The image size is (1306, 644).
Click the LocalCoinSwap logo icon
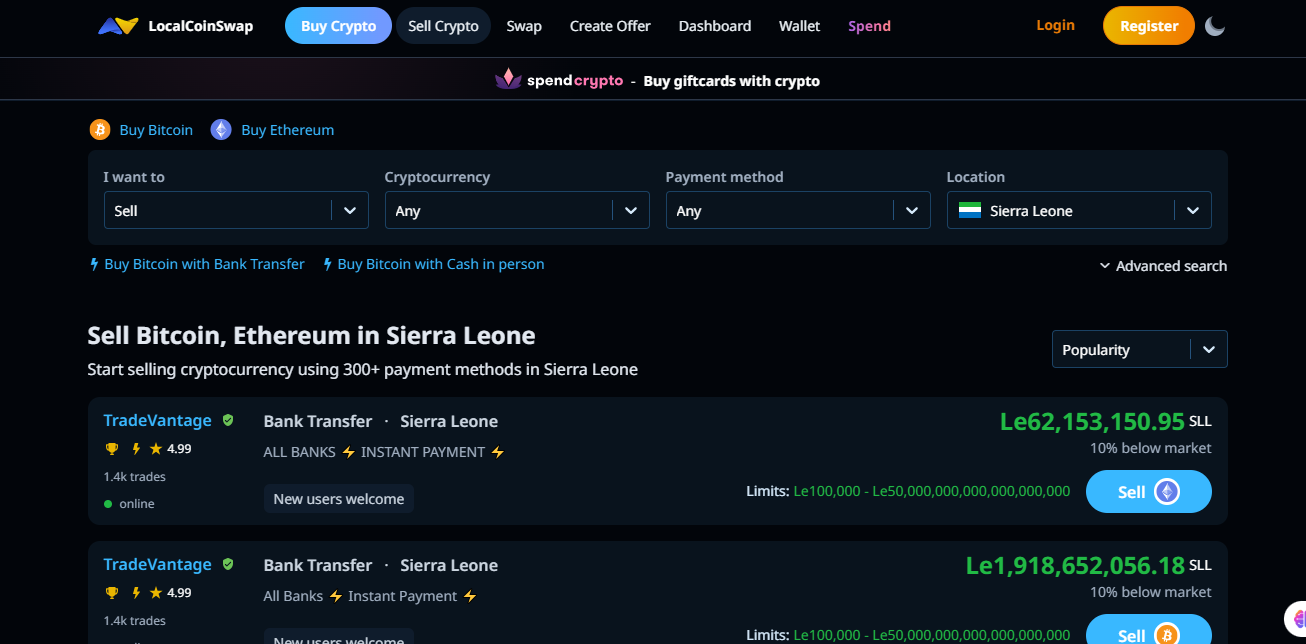[118, 26]
